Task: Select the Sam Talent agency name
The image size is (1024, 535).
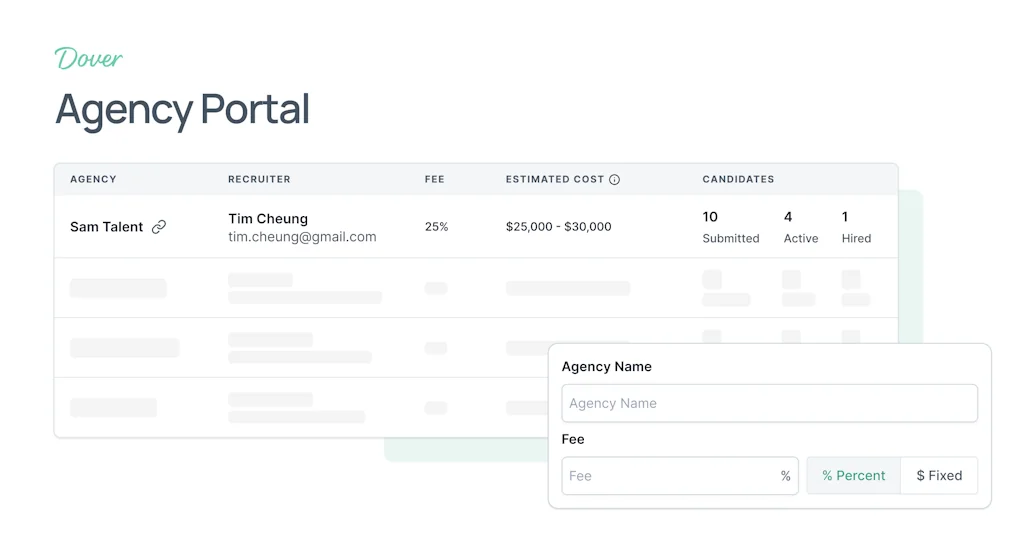Action: click(106, 227)
